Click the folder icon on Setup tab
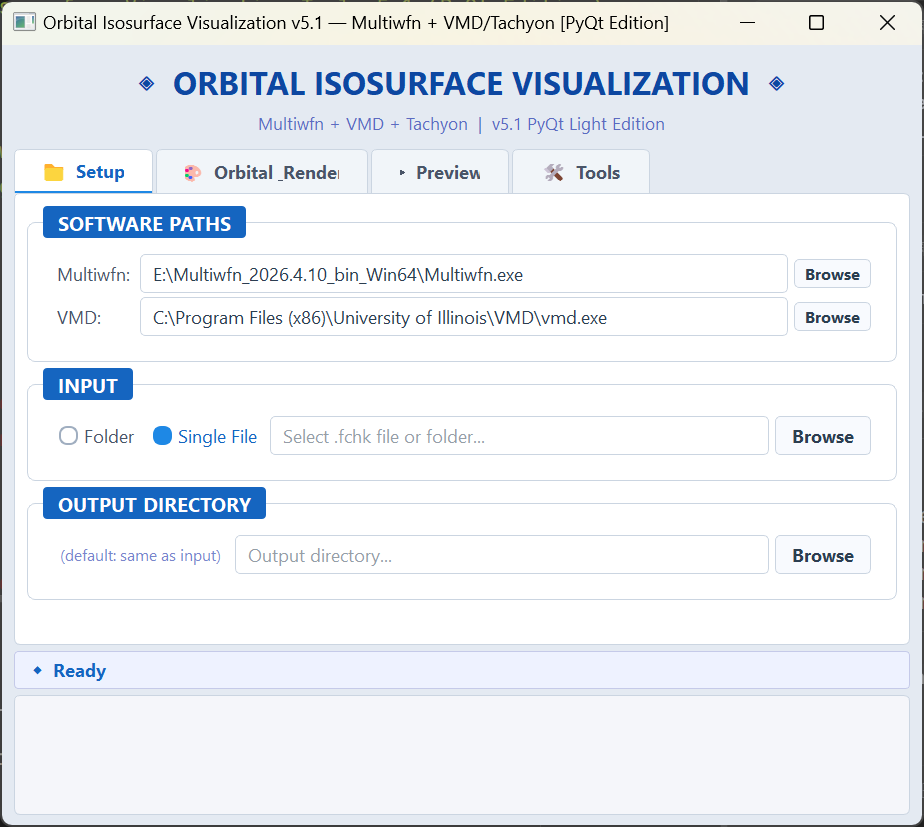924x827 pixels. point(54,172)
